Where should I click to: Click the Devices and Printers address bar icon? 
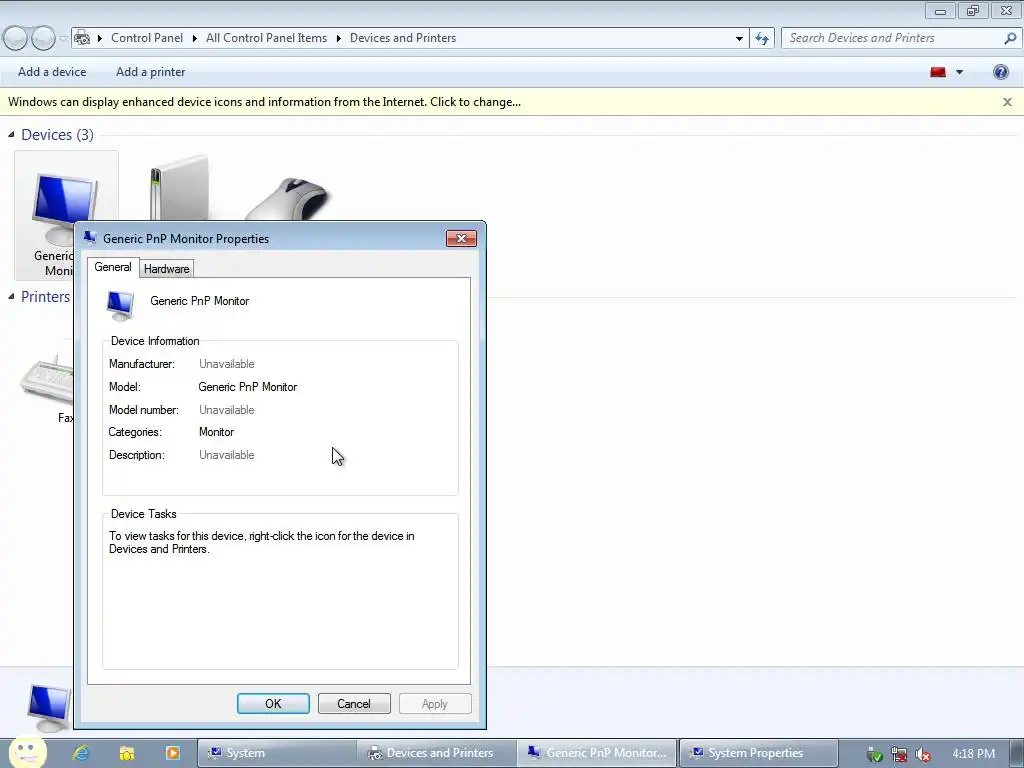(x=82, y=38)
